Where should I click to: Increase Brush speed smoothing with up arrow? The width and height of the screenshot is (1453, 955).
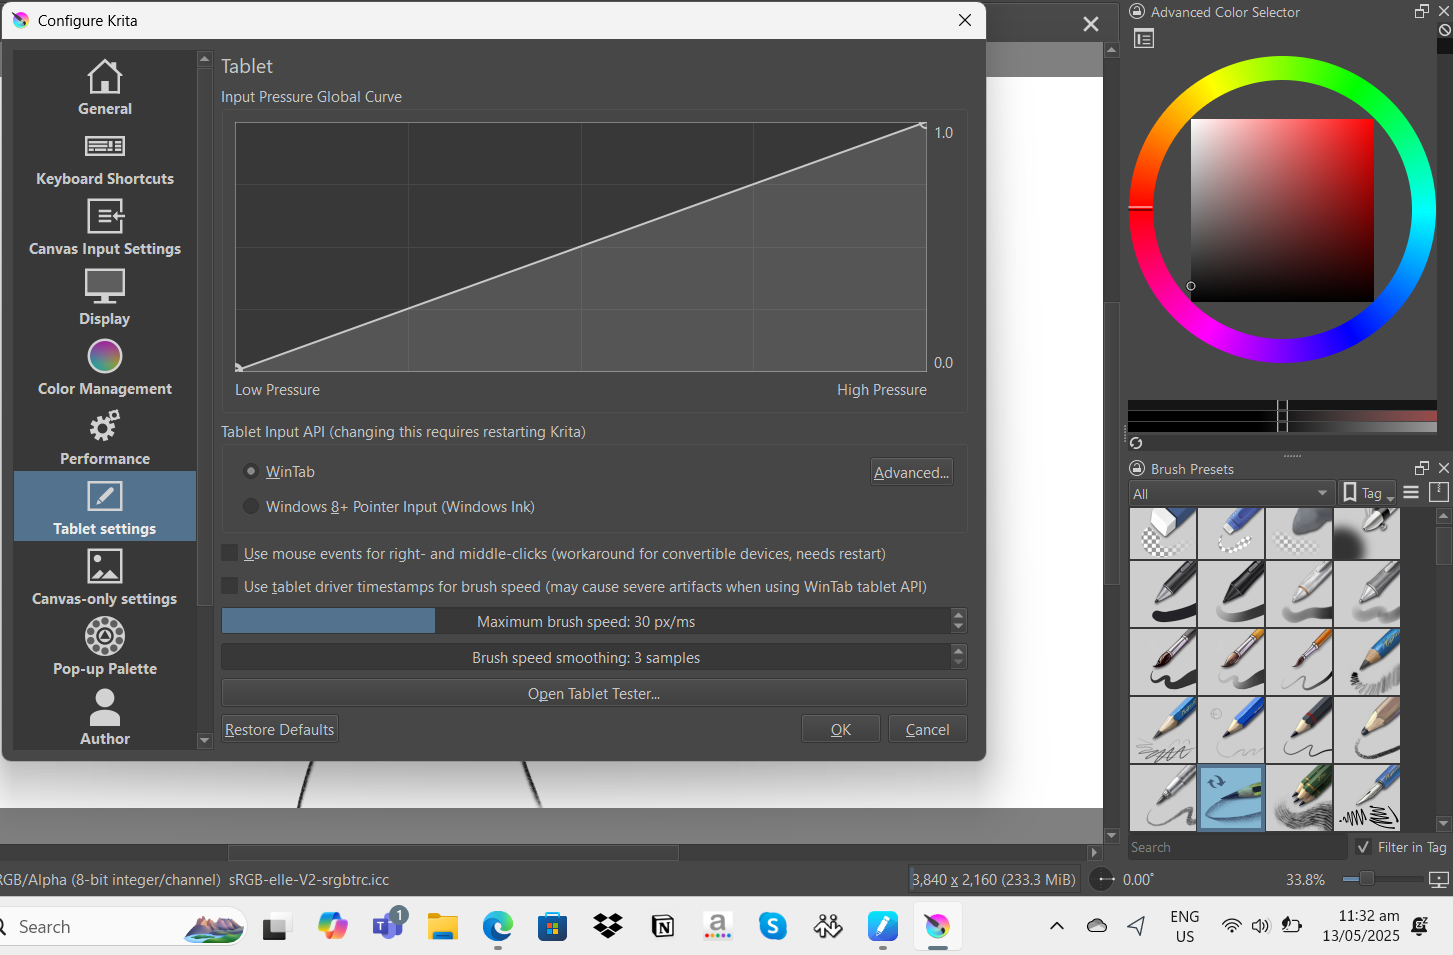(x=959, y=651)
